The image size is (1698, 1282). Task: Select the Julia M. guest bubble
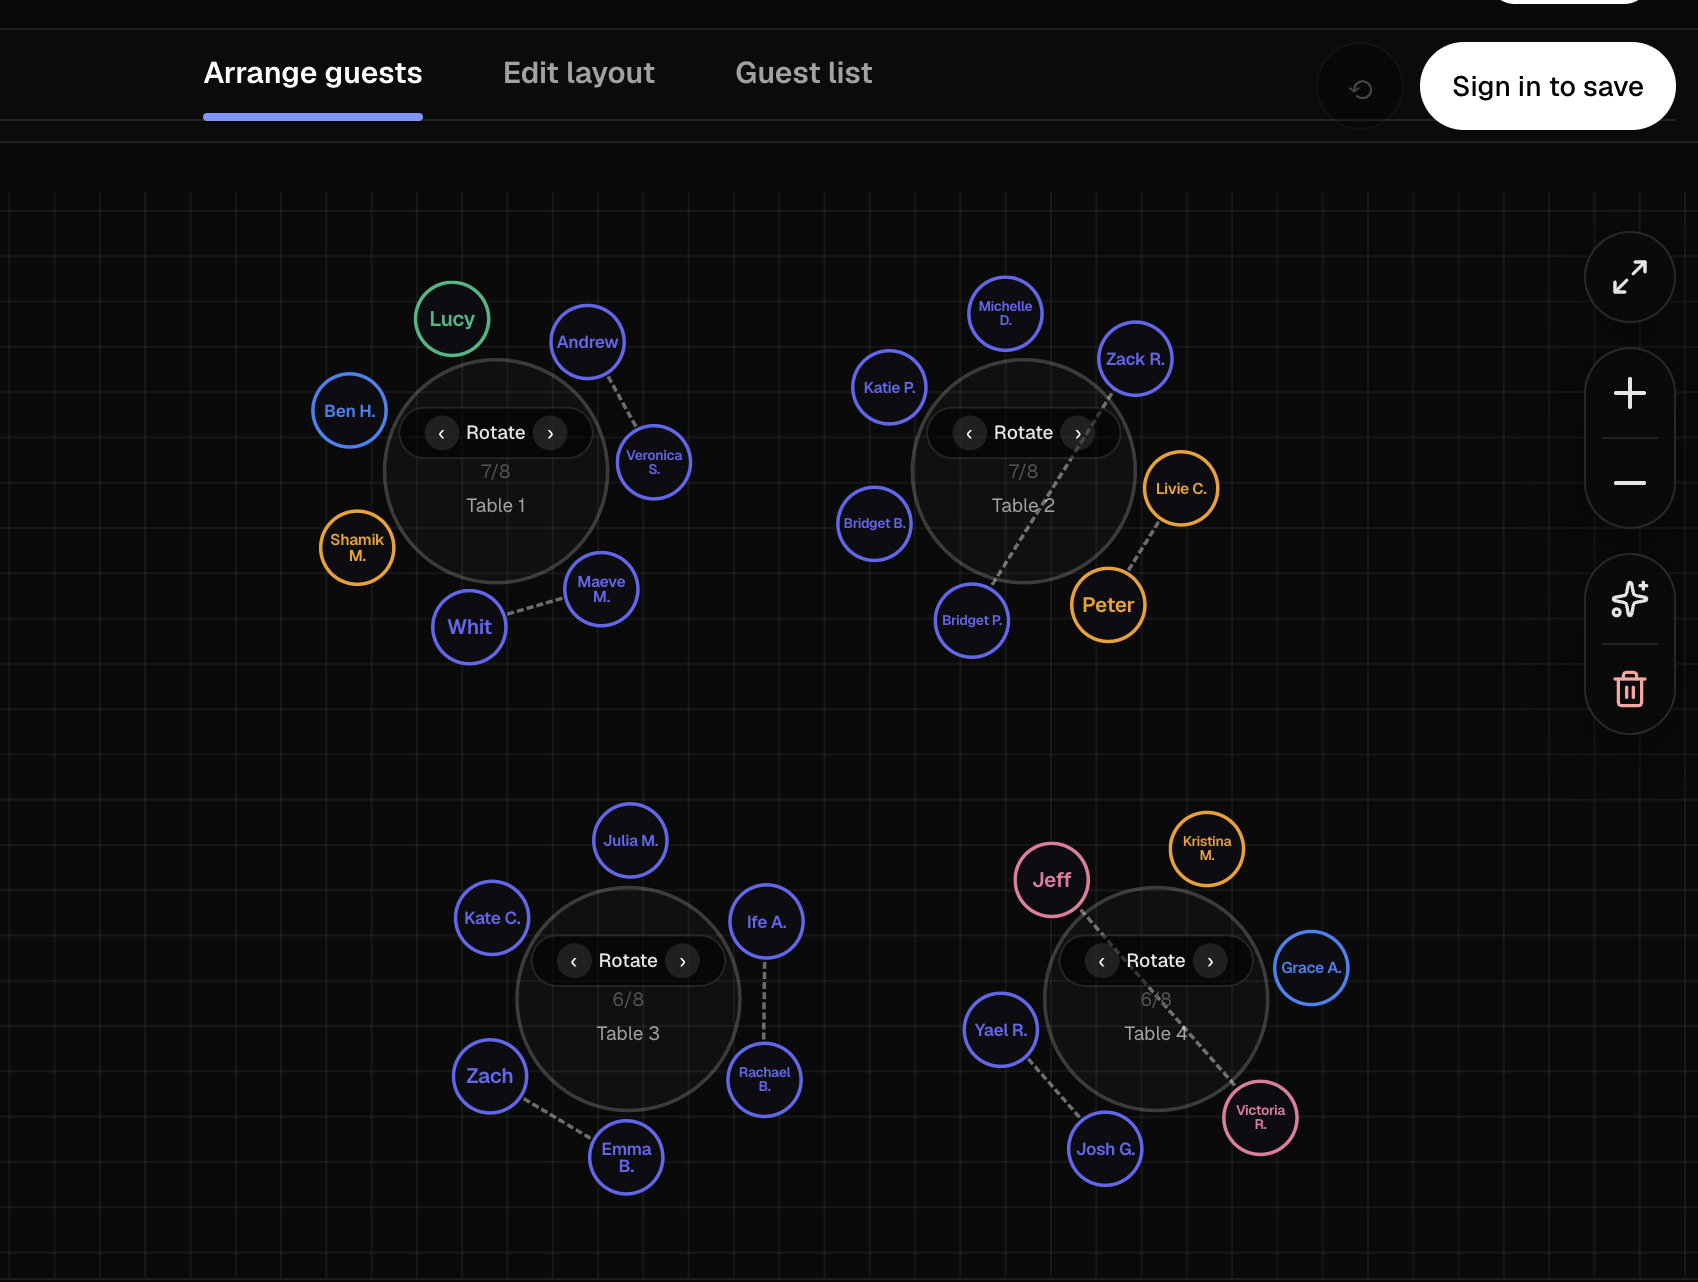point(630,841)
